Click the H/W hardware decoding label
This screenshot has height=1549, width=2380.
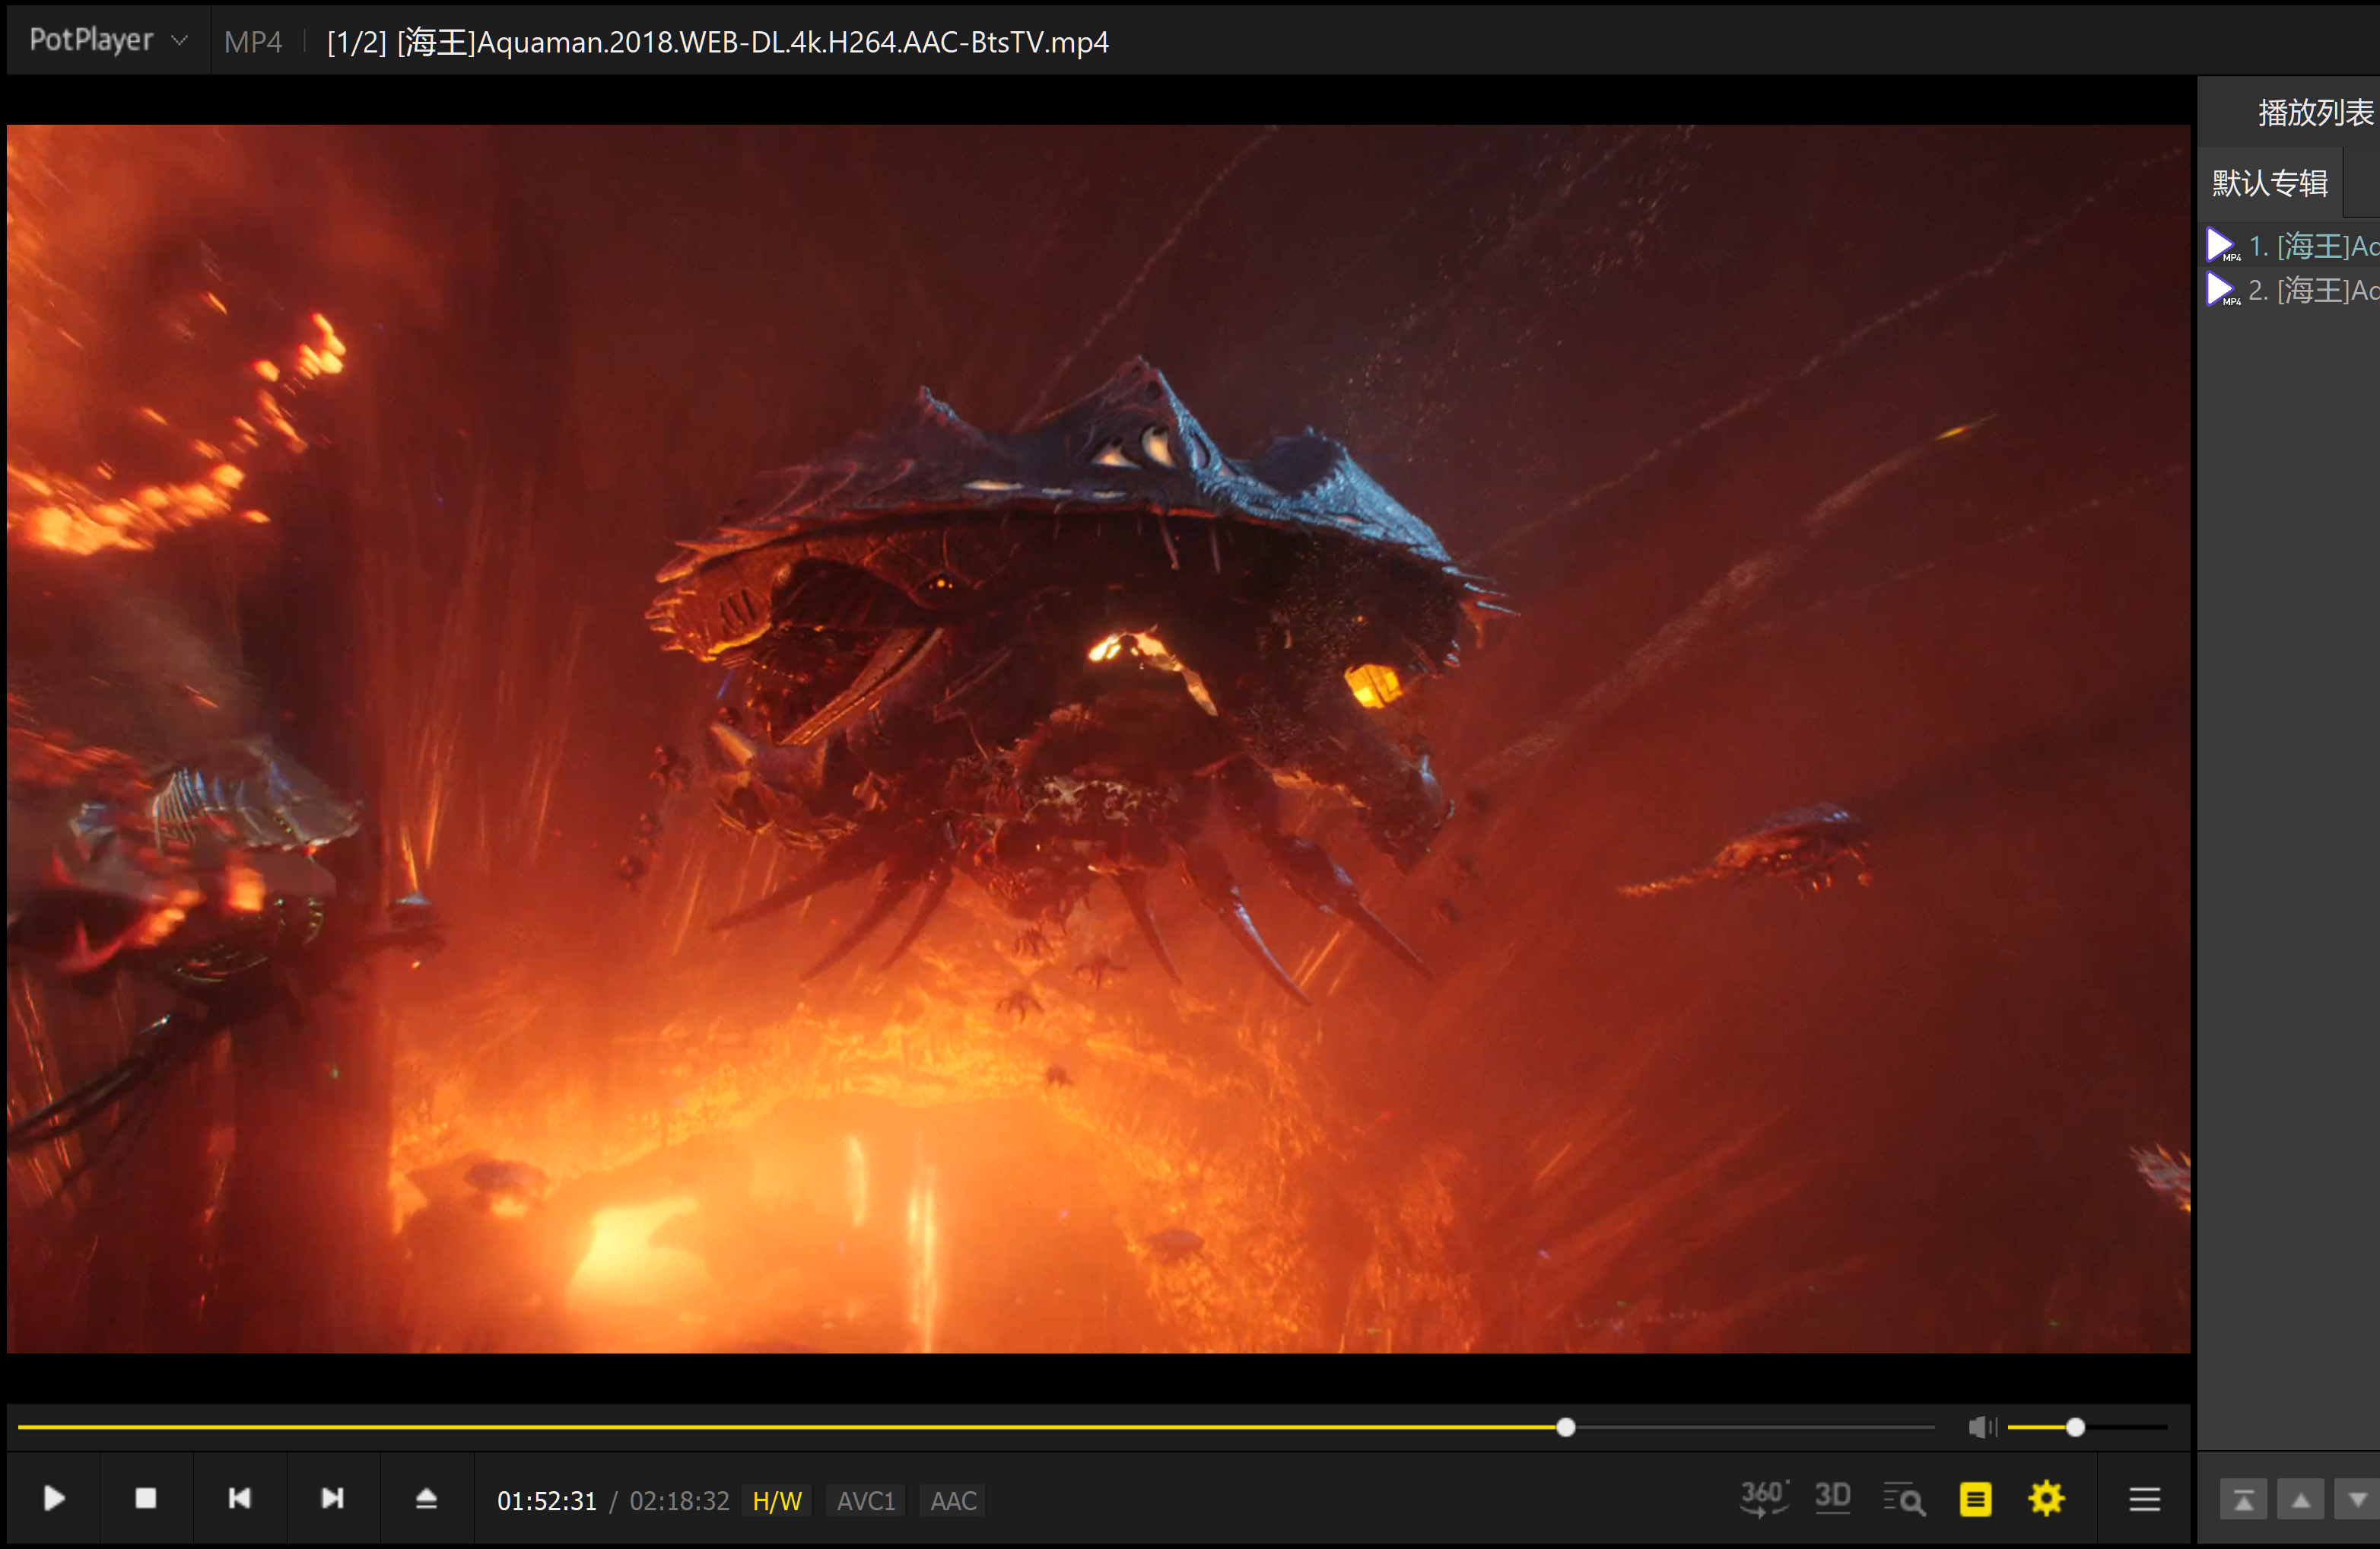coord(777,1501)
